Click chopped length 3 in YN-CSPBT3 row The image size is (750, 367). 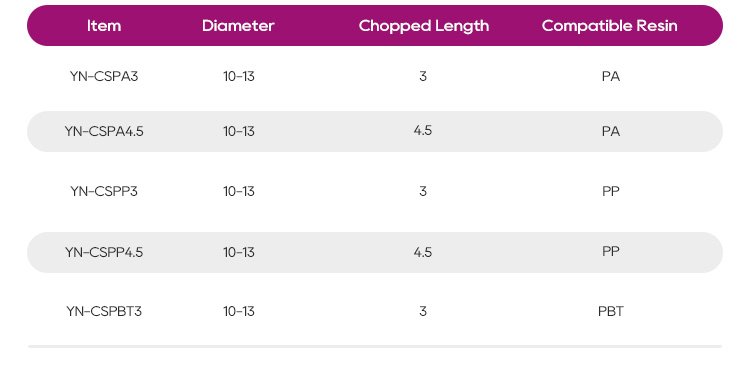pyautogui.click(x=423, y=311)
